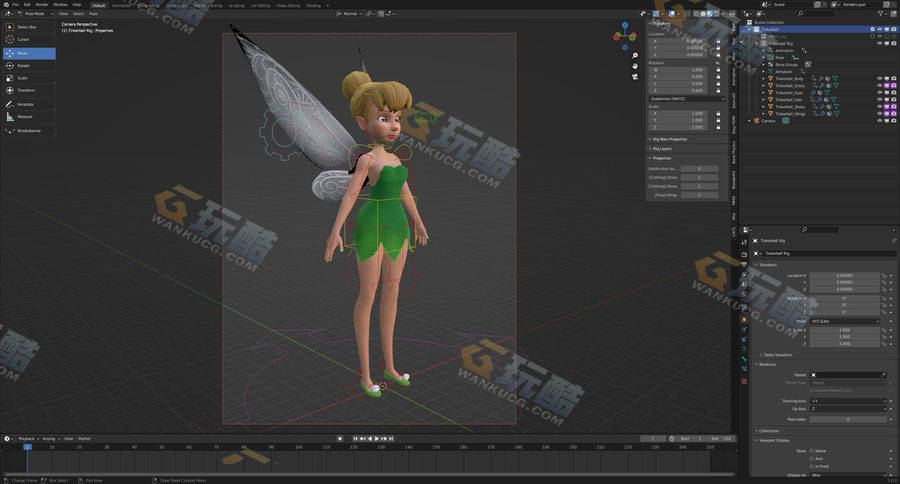Screen dimensions: 900x484
Task: Expand the Rig Main Properties panel
Action: pos(669,139)
